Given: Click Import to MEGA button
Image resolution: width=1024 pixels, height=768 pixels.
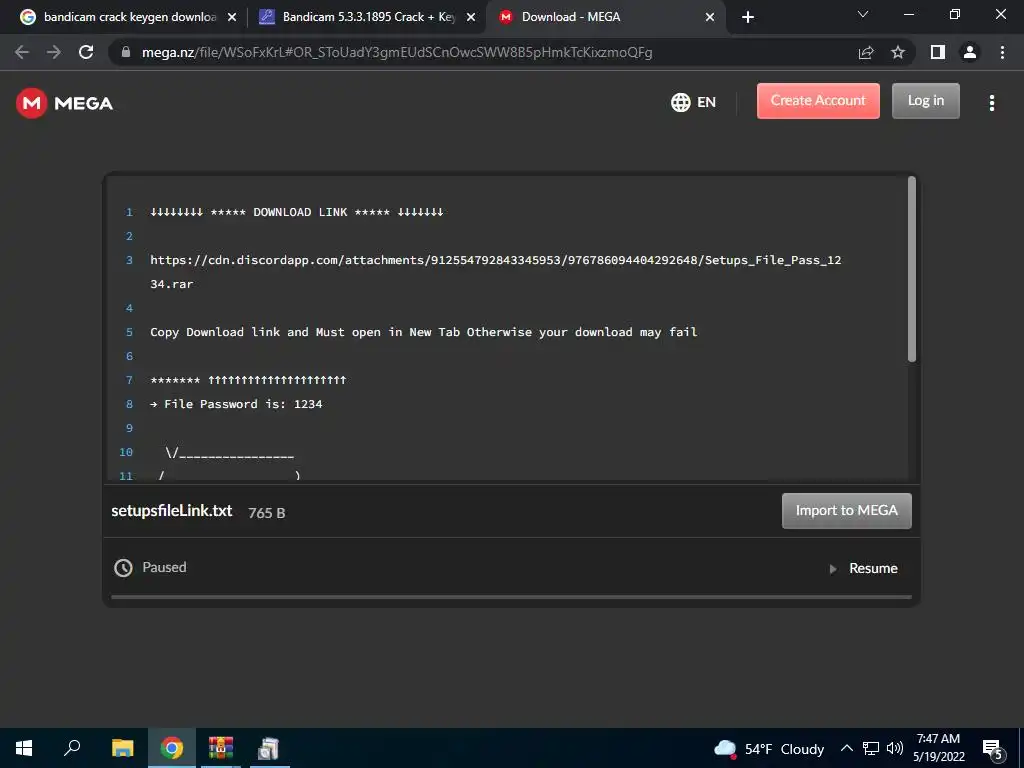Looking at the screenshot, I should [846, 511].
